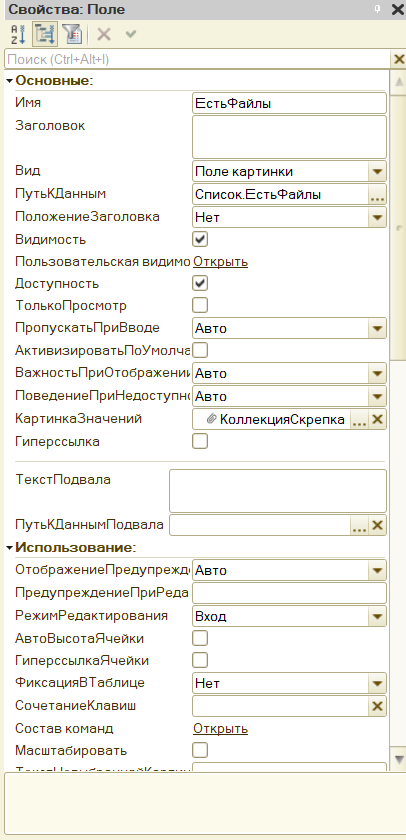Open the РежимРедактирования dropdown showing Вход
The height and width of the screenshot is (840, 406).
(377, 617)
